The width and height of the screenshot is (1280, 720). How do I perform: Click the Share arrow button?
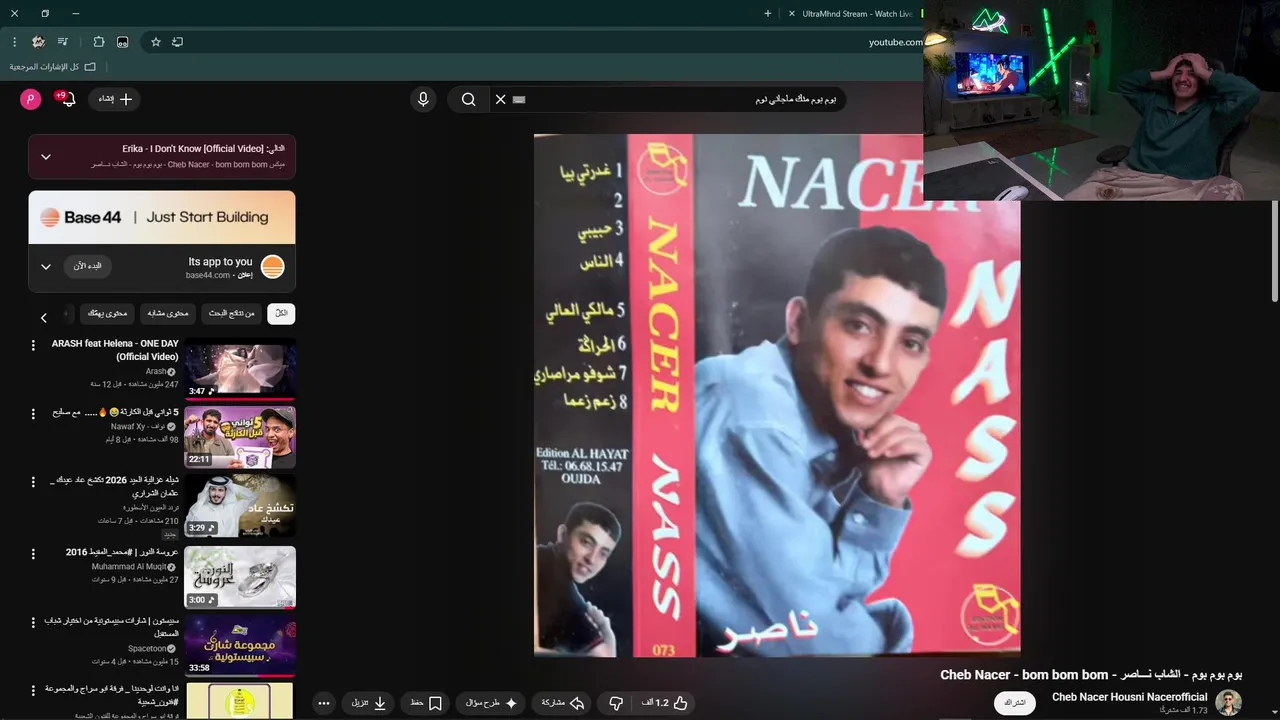point(563,703)
